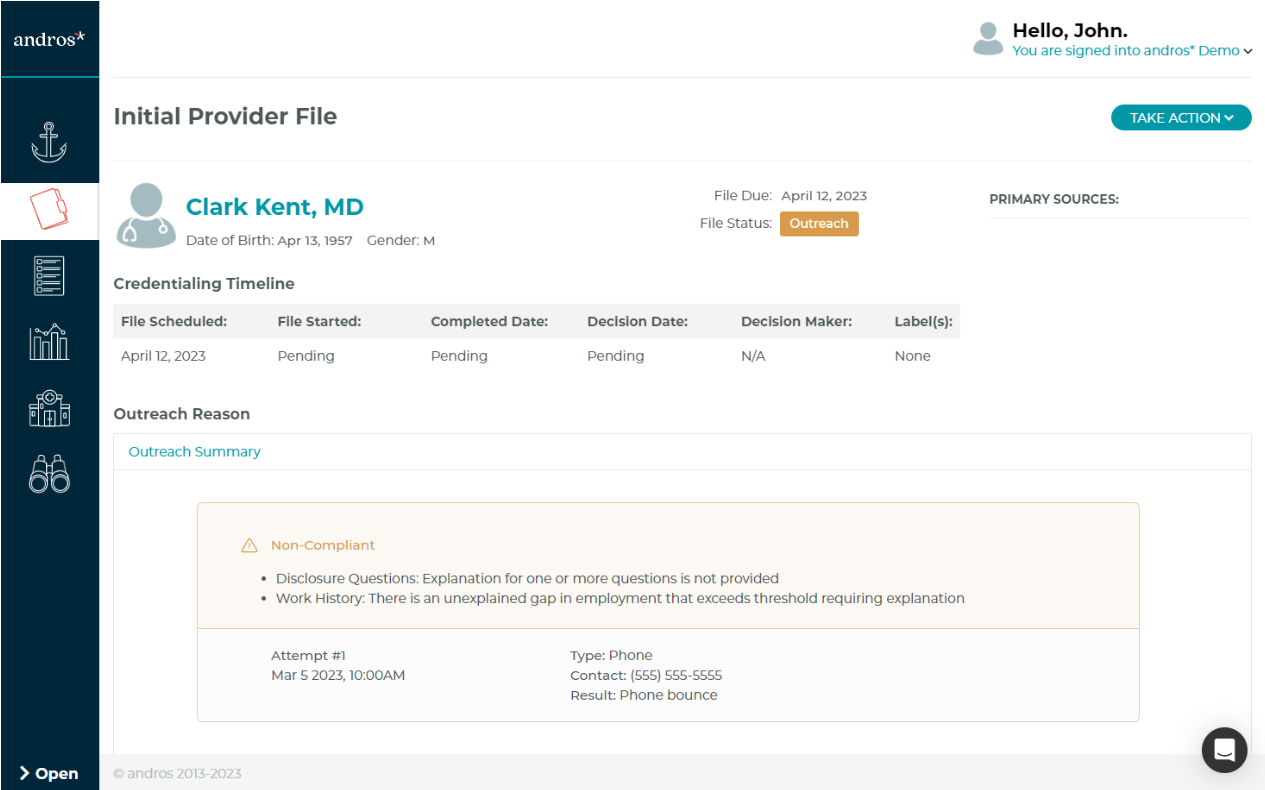Click the Attempt #1 label
Image resolution: width=1265 pixels, height=790 pixels.
(x=308, y=656)
